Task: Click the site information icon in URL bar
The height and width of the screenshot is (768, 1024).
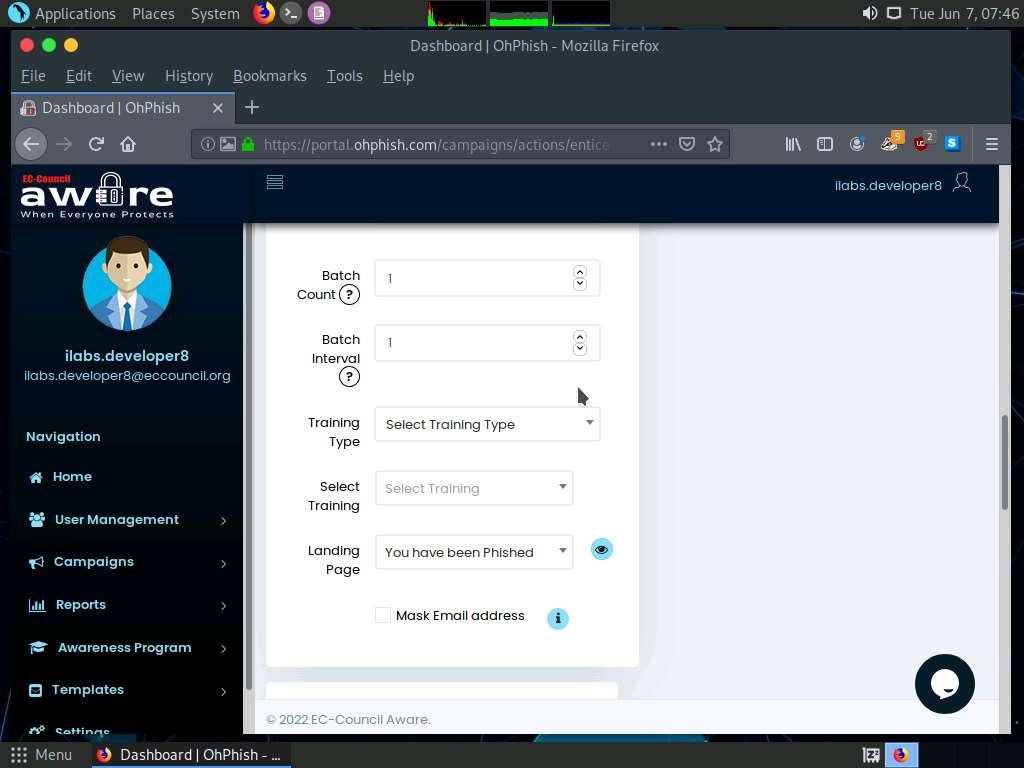Action: [207, 144]
